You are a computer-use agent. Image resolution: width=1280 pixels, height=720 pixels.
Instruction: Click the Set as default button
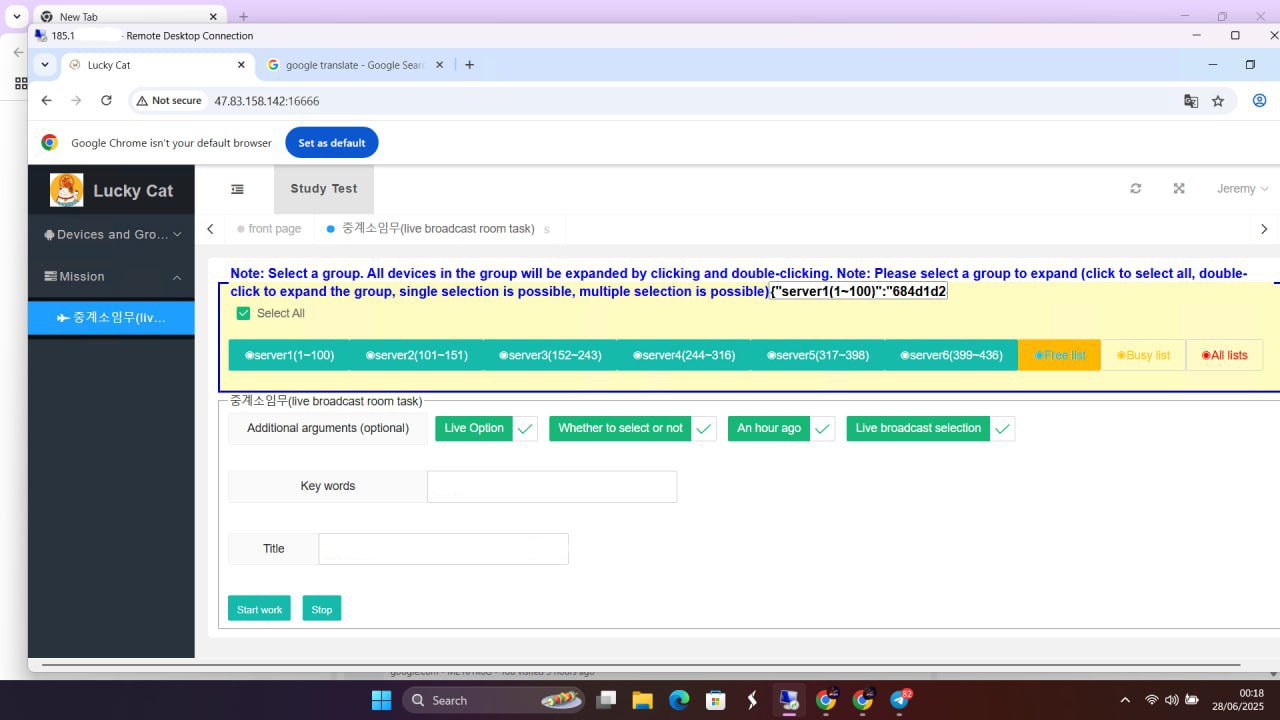click(331, 143)
